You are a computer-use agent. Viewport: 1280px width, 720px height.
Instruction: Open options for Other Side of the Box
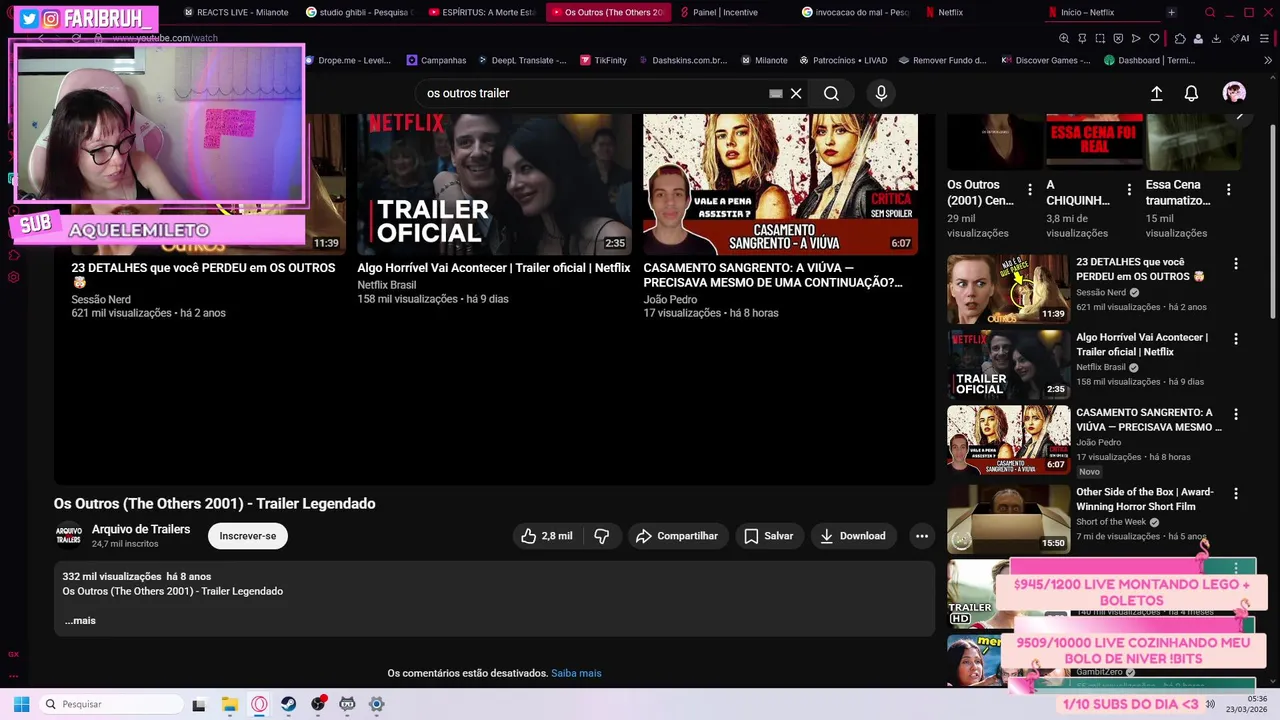1236,494
